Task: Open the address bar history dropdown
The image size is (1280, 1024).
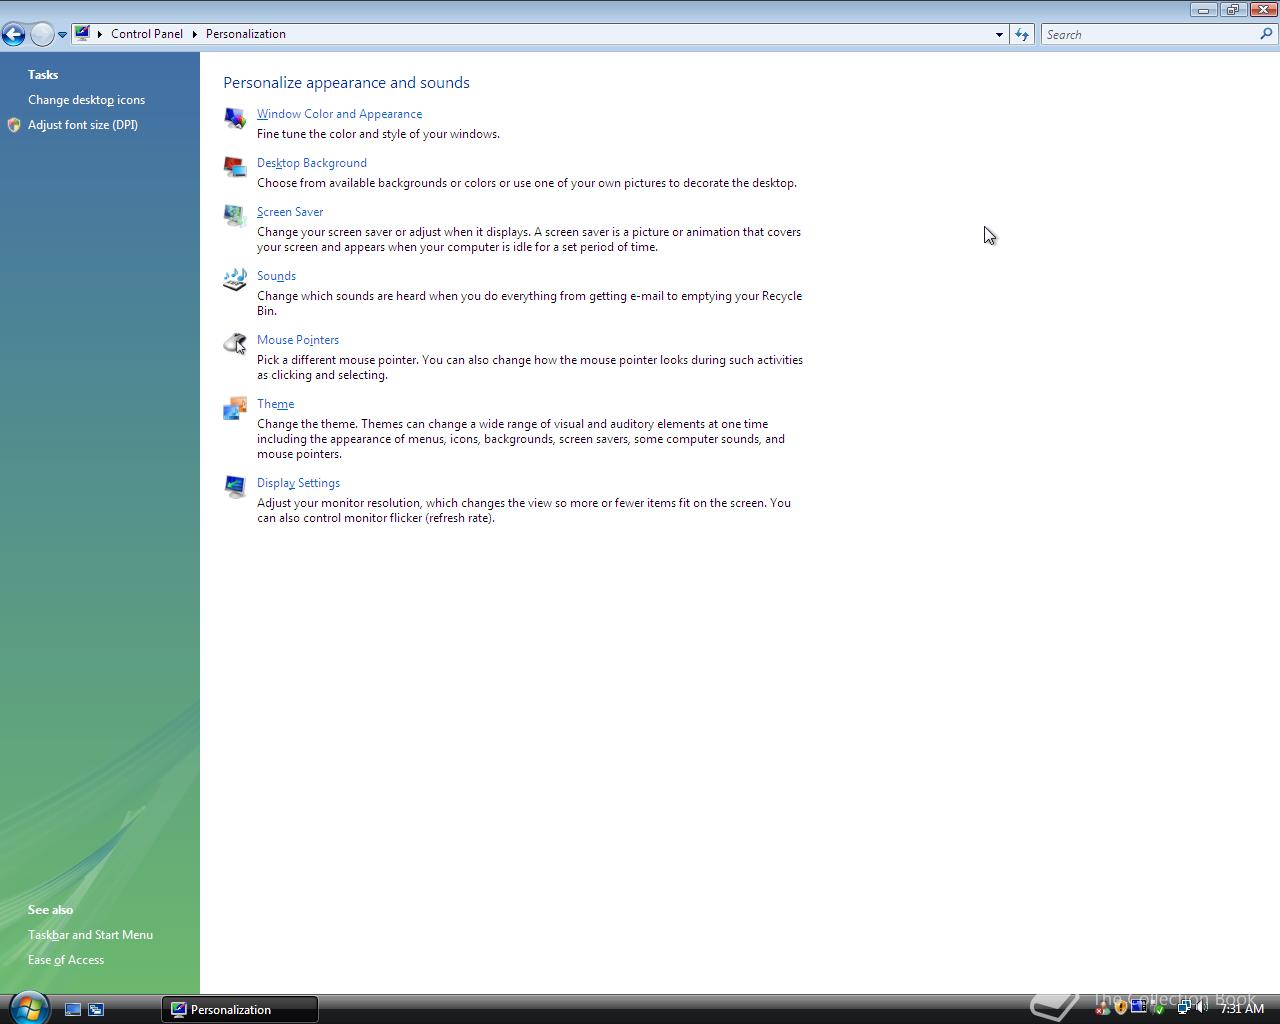Action: 999,34
